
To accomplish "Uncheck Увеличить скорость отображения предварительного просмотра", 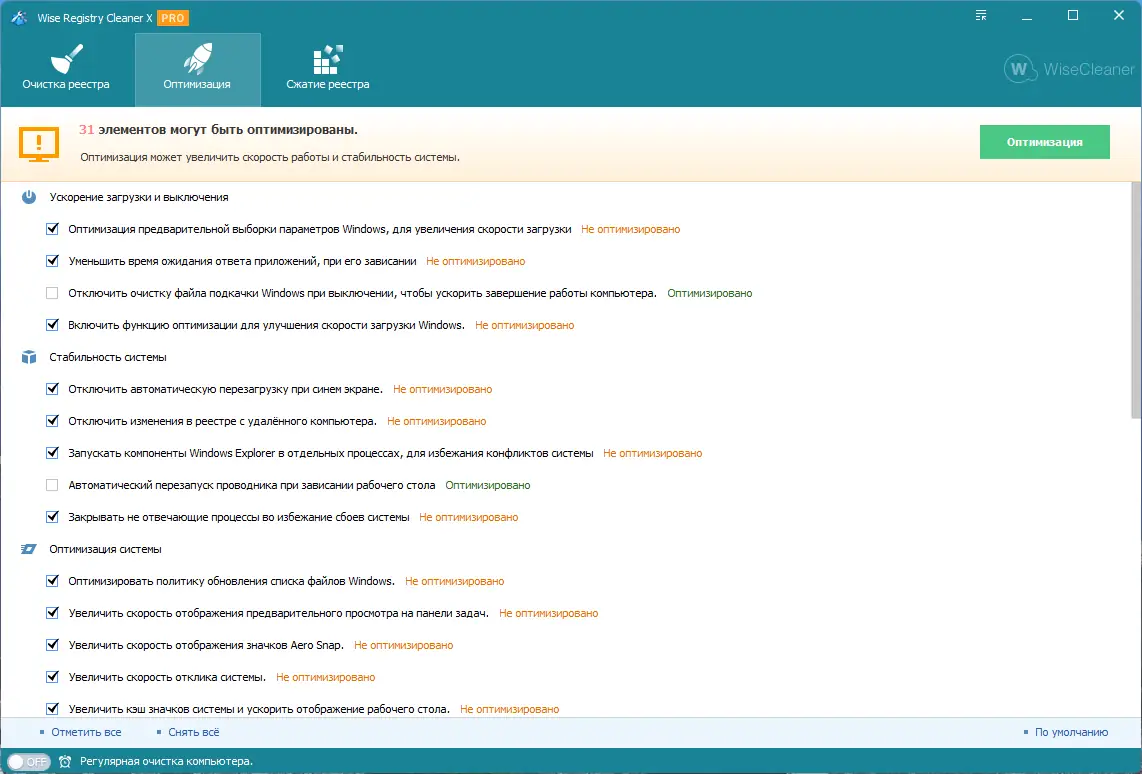I will [52, 614].
